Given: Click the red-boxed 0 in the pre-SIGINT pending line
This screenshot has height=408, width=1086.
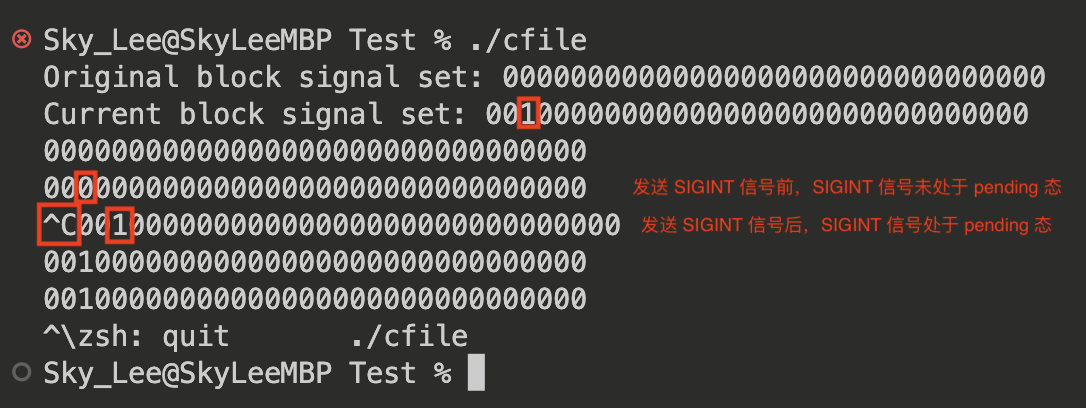Looking at the screenshot, I should 87,187.
